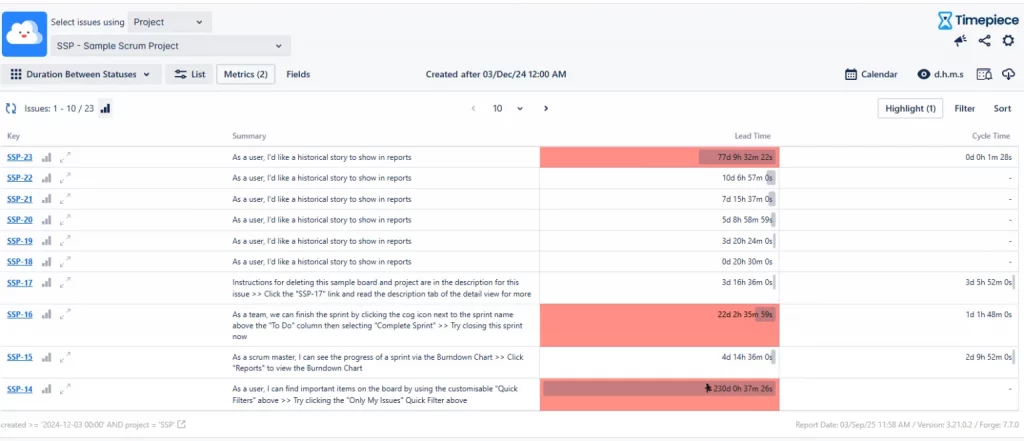
Task: Click the megaphone announcements icon
Action: [961, 41]
